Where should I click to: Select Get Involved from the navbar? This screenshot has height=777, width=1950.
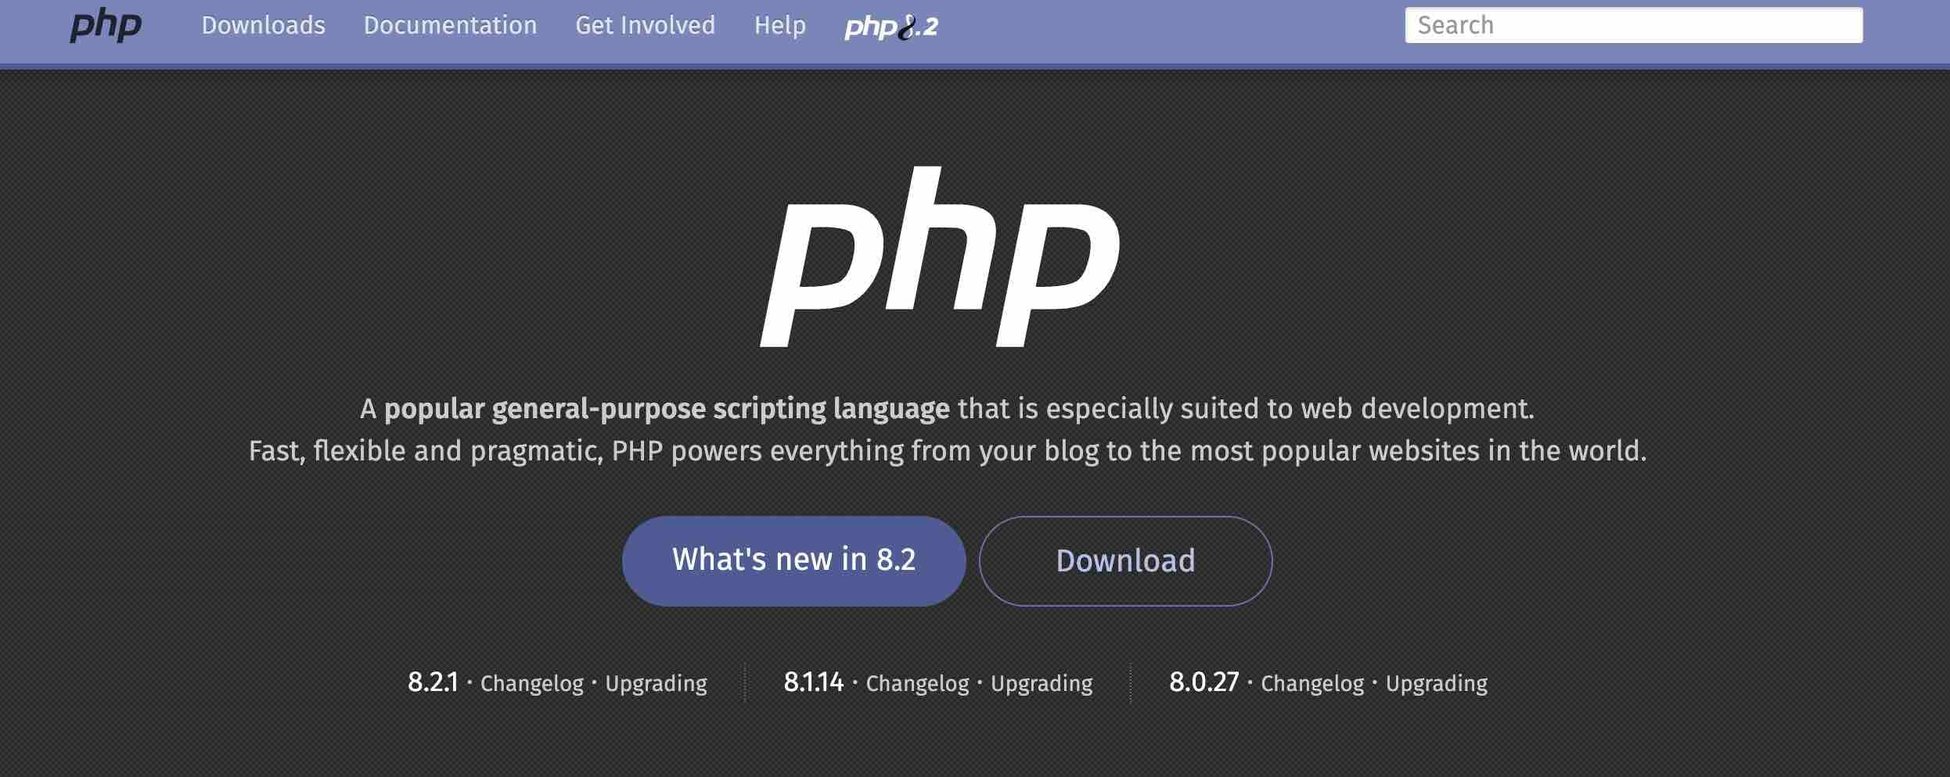tap(644, 25)
